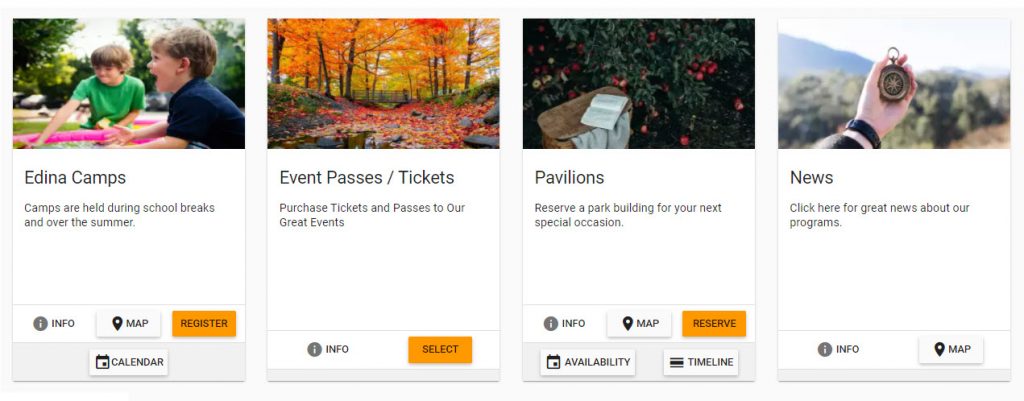The width and height of the screenshot is (1024, 401).
Task: Open the autumn forest image thumbnail
Action: [x=383, y=84]
